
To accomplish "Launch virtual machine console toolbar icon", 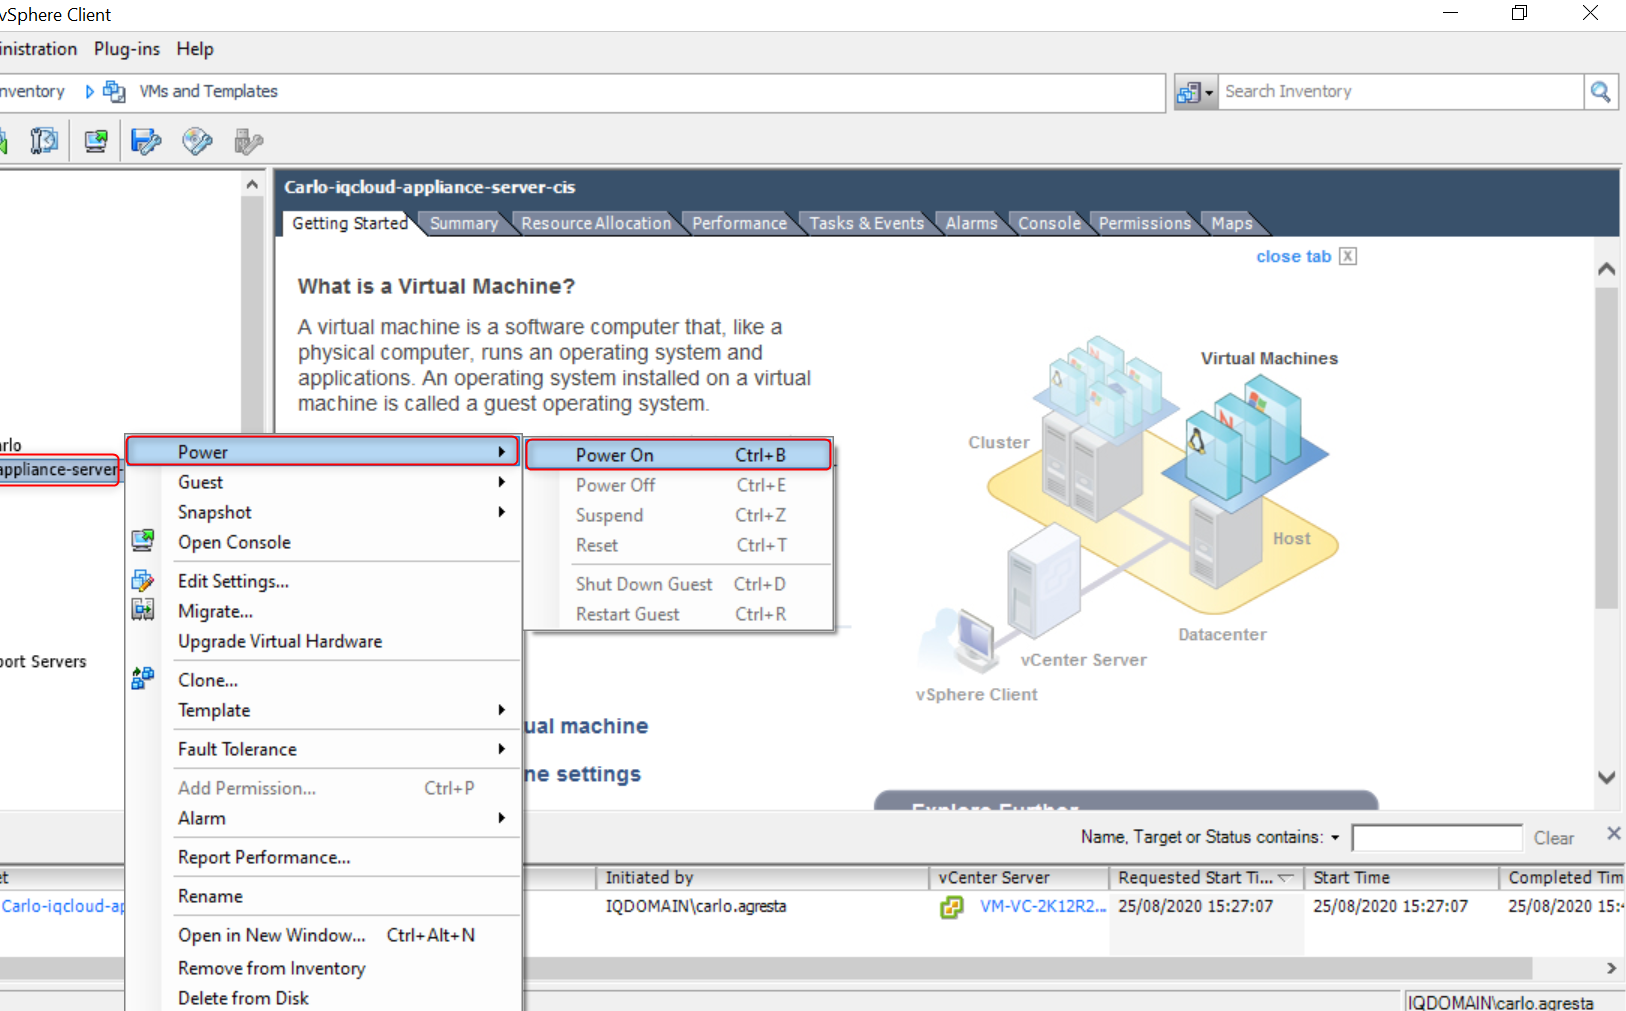I will pos(96,141).
